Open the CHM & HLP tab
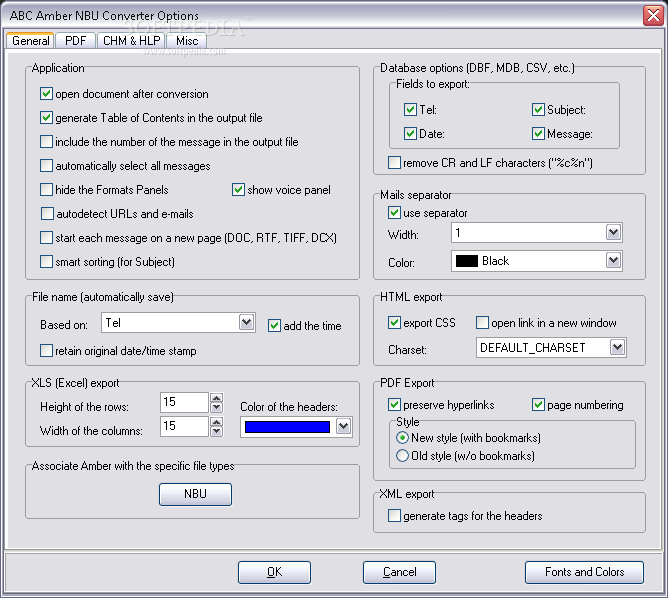Screen dimensions: 668x598 click(131, 41)
